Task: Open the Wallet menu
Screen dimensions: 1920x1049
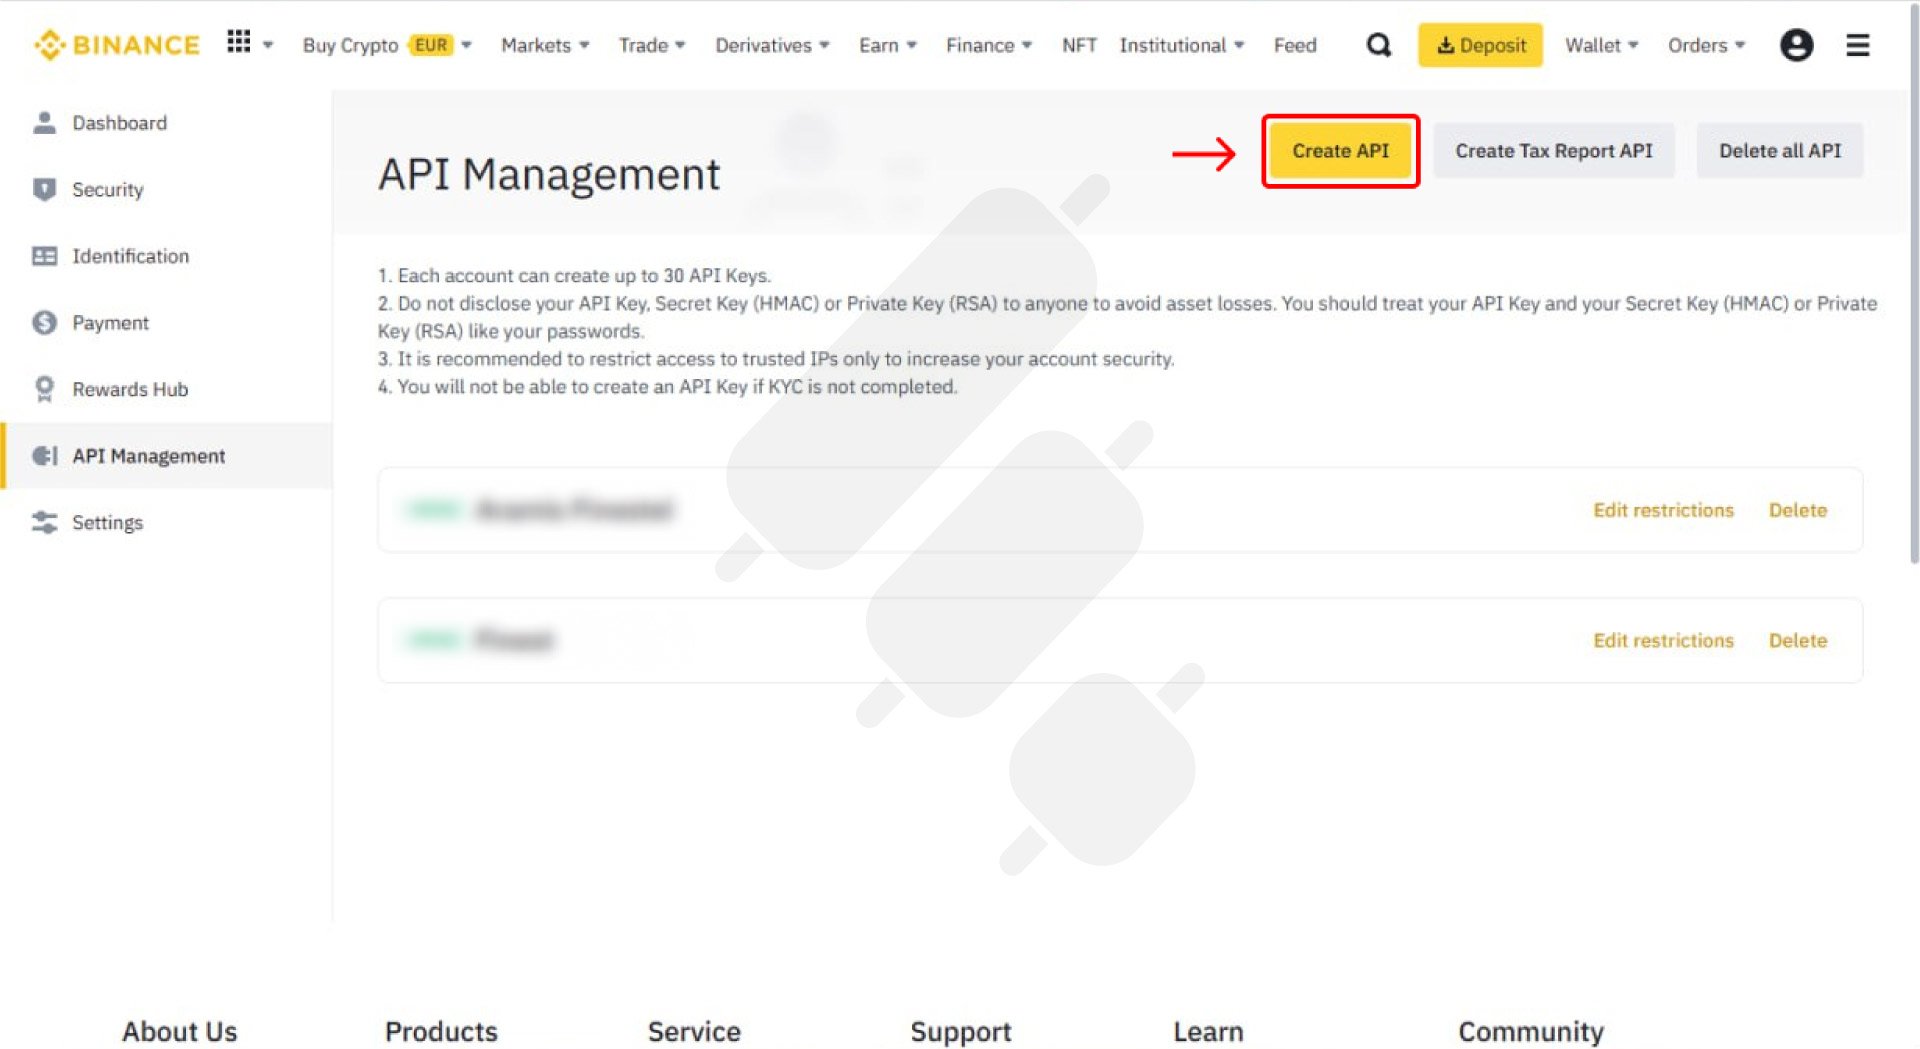Action: point(1601,45)
